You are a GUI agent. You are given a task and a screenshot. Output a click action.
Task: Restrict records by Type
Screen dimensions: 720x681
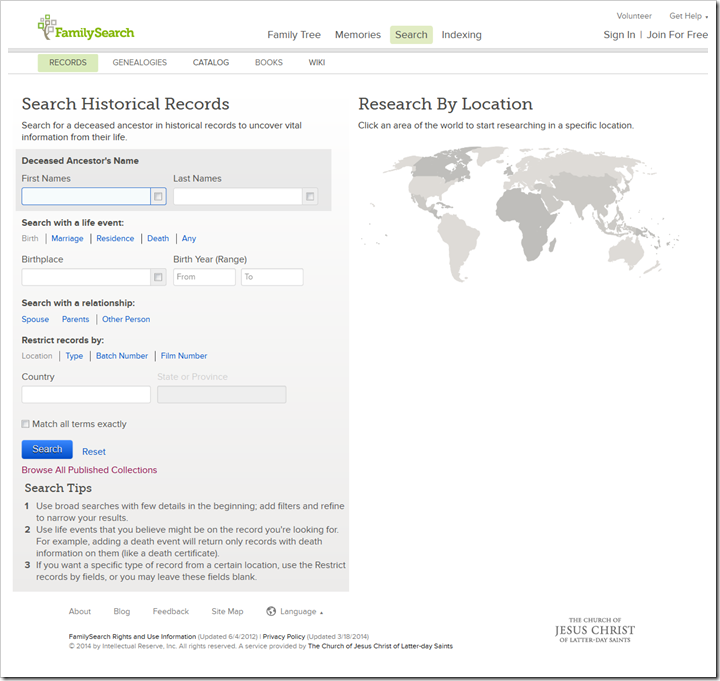pyautogui.click(x=74, y=356)
